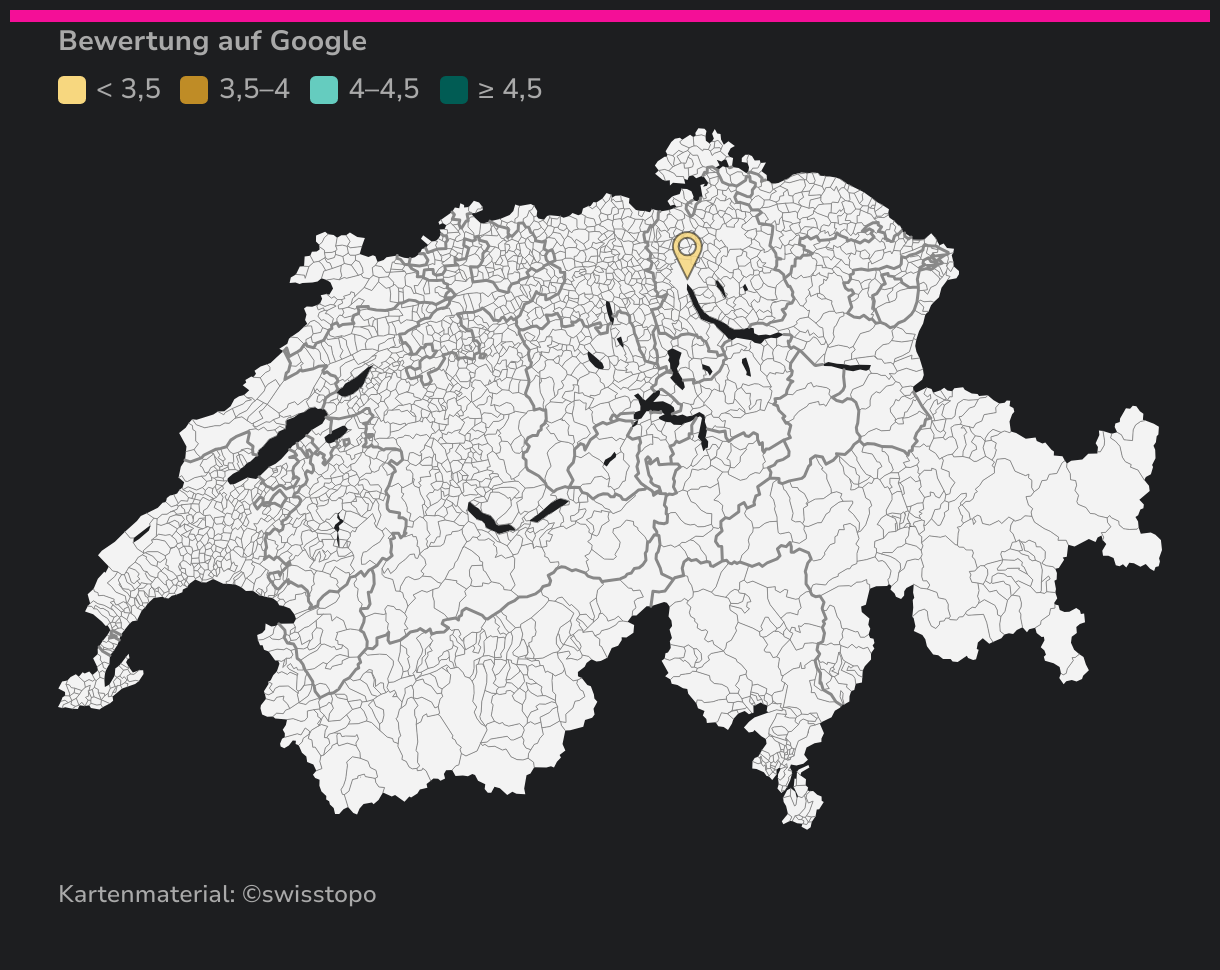Click the long Lake Zurich shape below the pin
The height and width of the screenshot is (970, 1220).
pyautogui.click(x=728, y=324)
